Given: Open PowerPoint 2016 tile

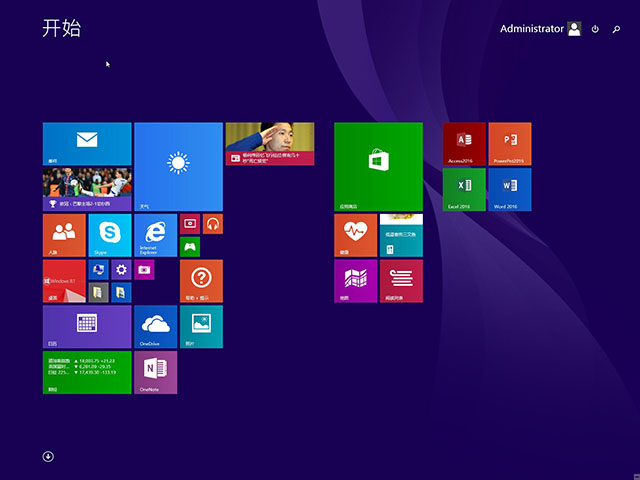Looking at the screenshot, I should click(509, 143).
